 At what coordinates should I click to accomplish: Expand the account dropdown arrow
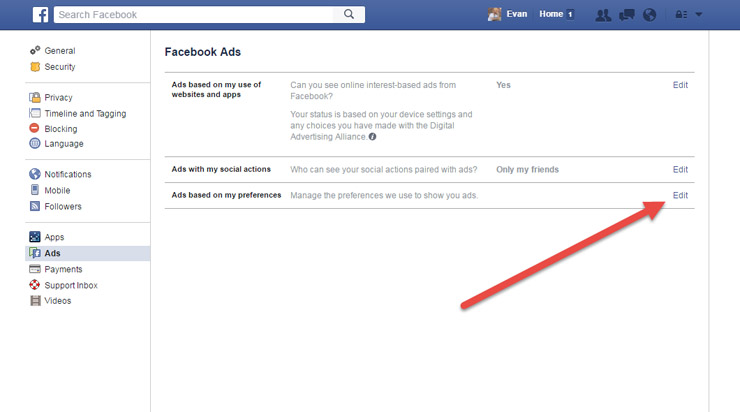[699, 15]
